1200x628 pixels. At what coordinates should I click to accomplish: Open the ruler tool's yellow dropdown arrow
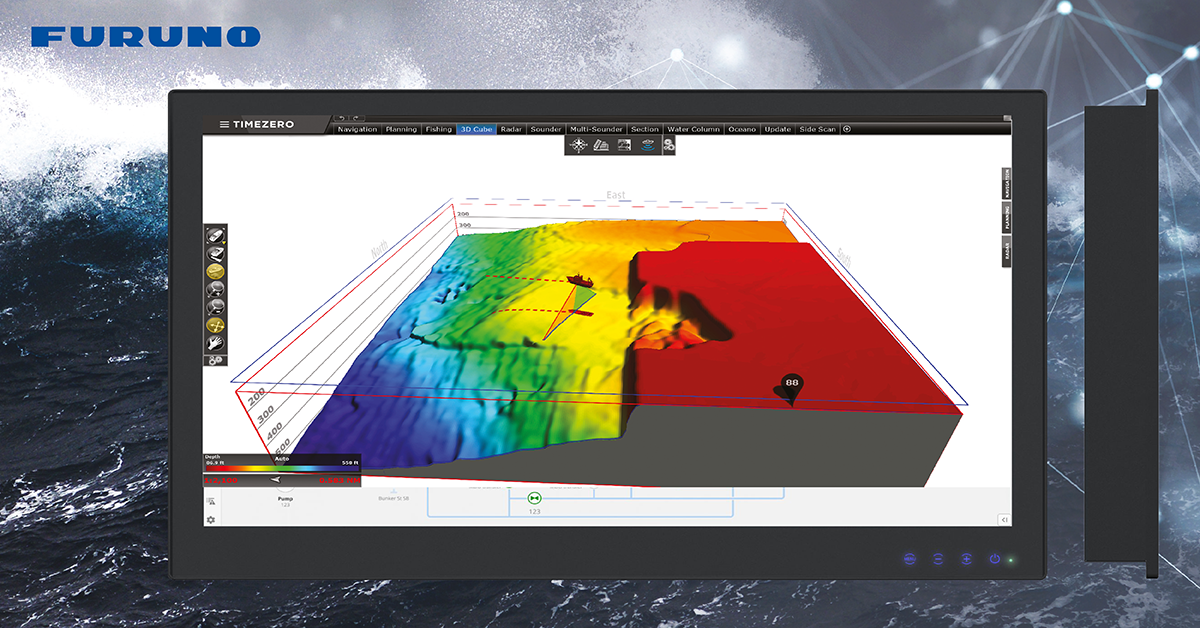tap(225, 241)
